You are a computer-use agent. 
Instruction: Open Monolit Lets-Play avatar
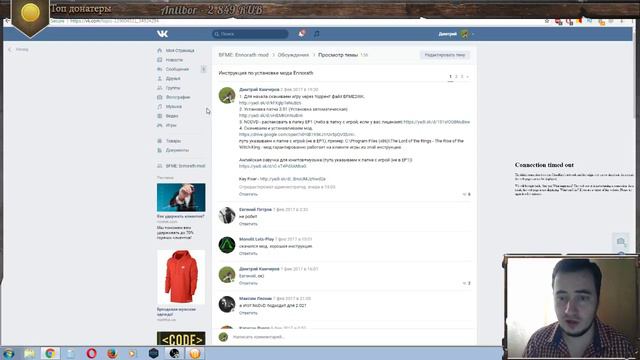pos(227,245)
